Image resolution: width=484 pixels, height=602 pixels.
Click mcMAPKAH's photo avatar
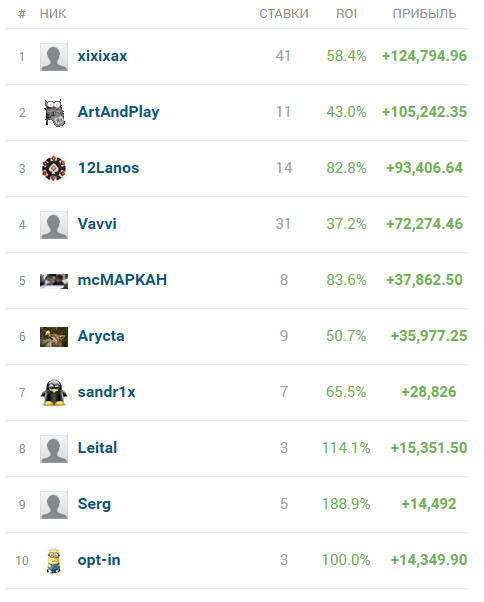(x=54, y=281)
